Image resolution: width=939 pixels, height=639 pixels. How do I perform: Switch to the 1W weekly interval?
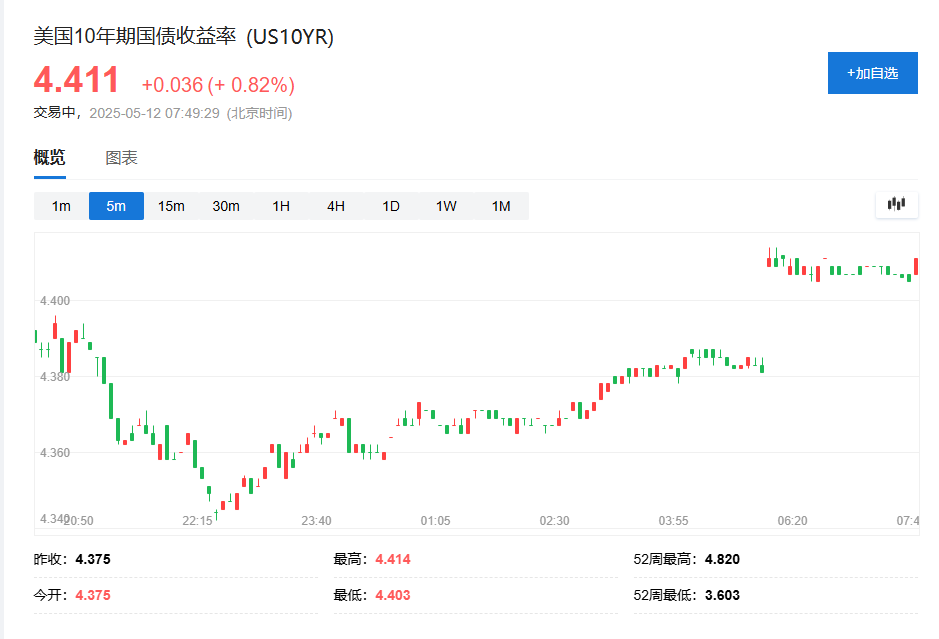(x=446, y=206)
